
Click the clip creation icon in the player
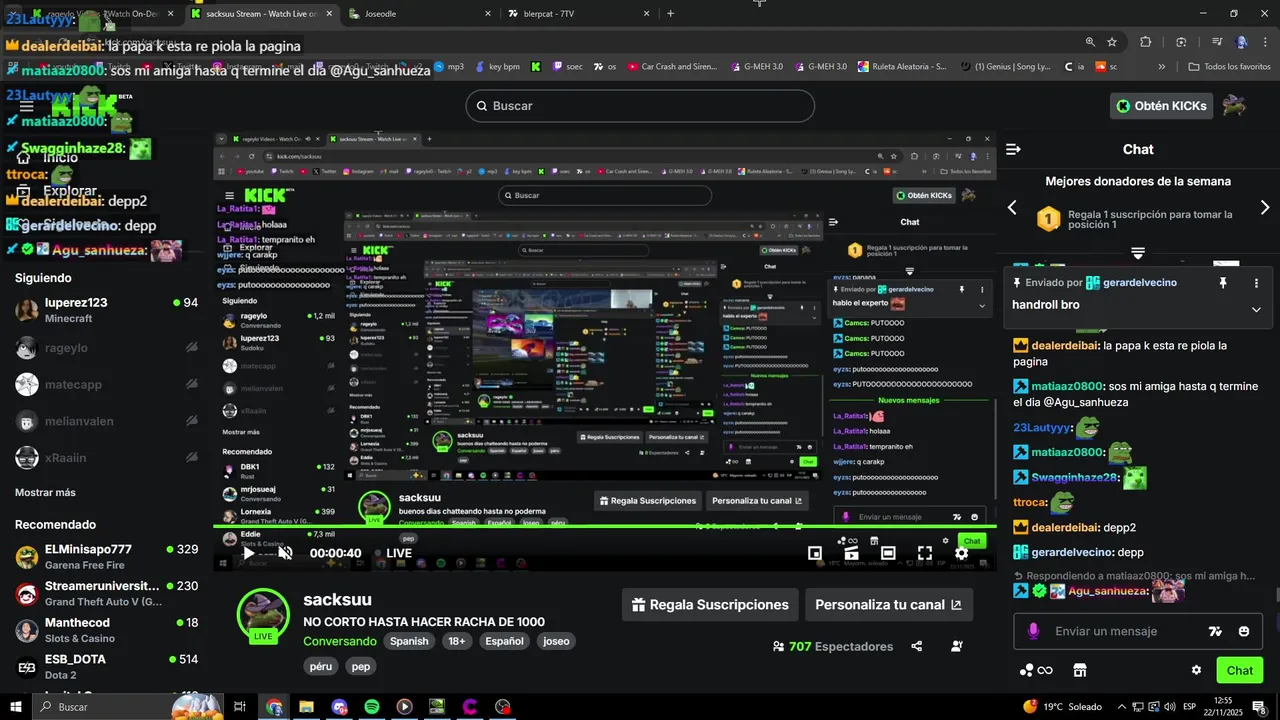point(851,553)
